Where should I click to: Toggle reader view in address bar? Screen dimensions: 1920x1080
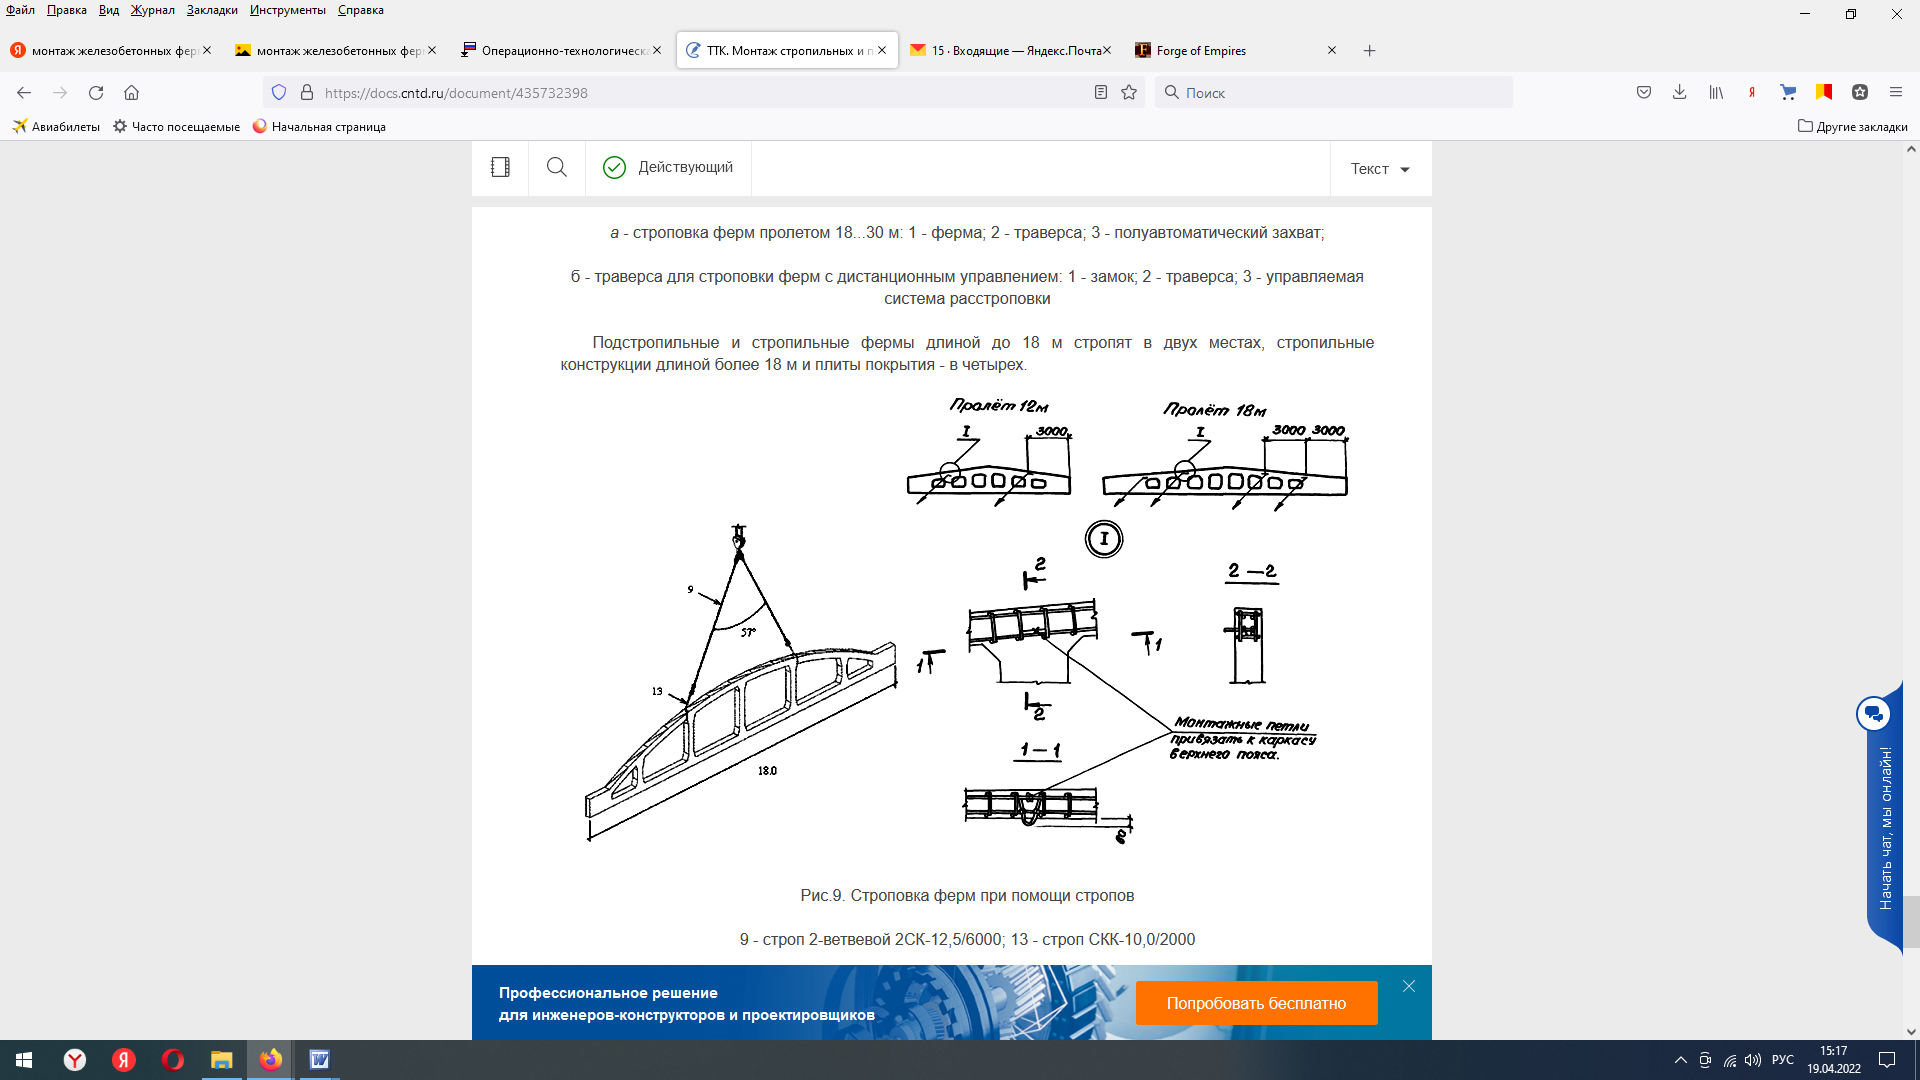pos(1101,92)
